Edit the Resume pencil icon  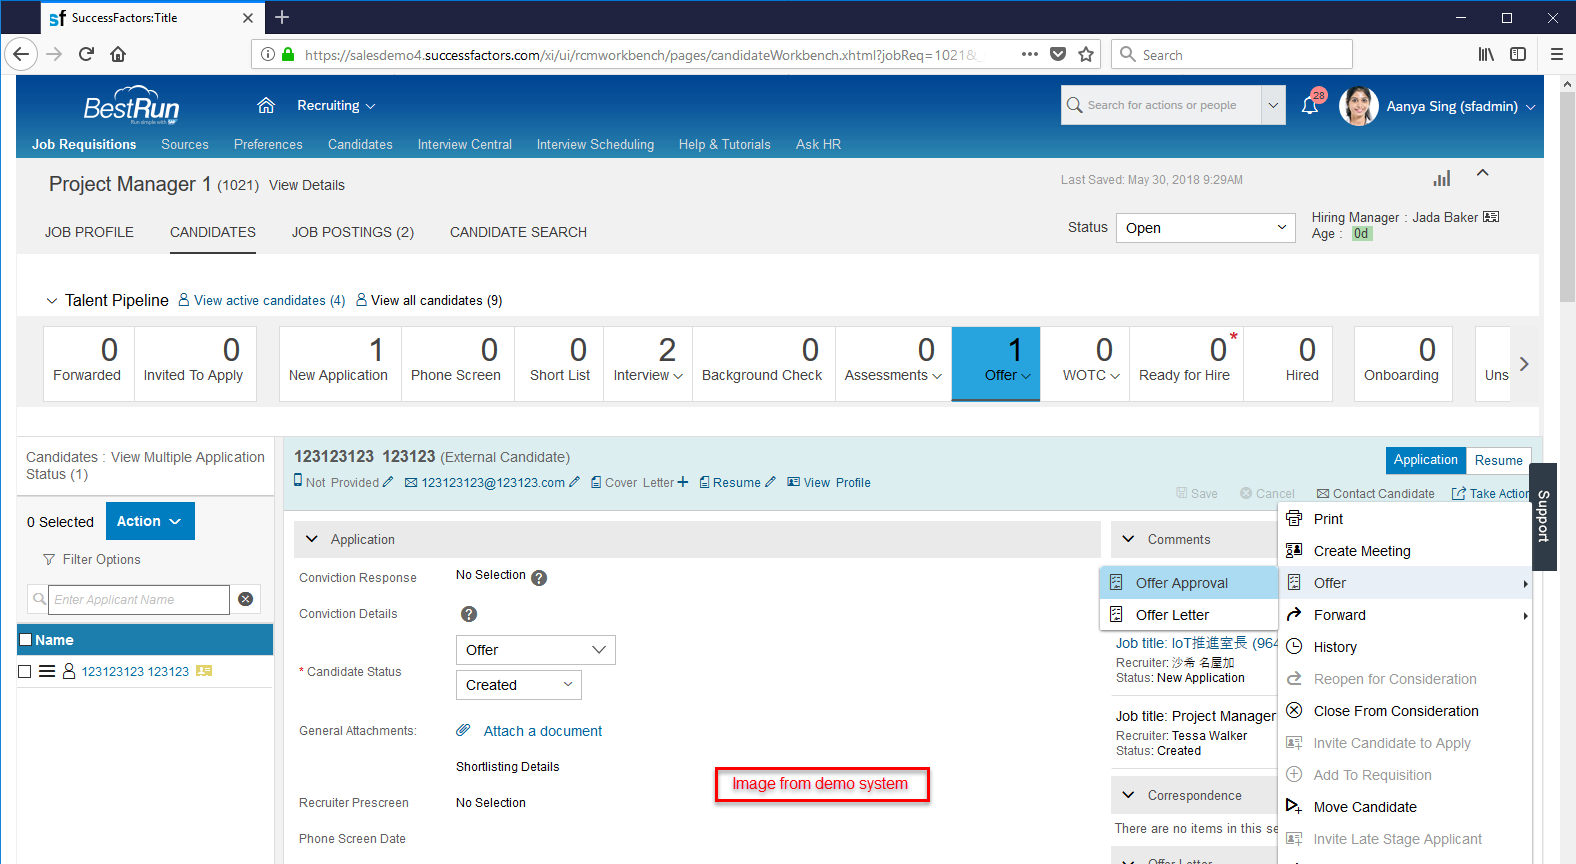770,482
